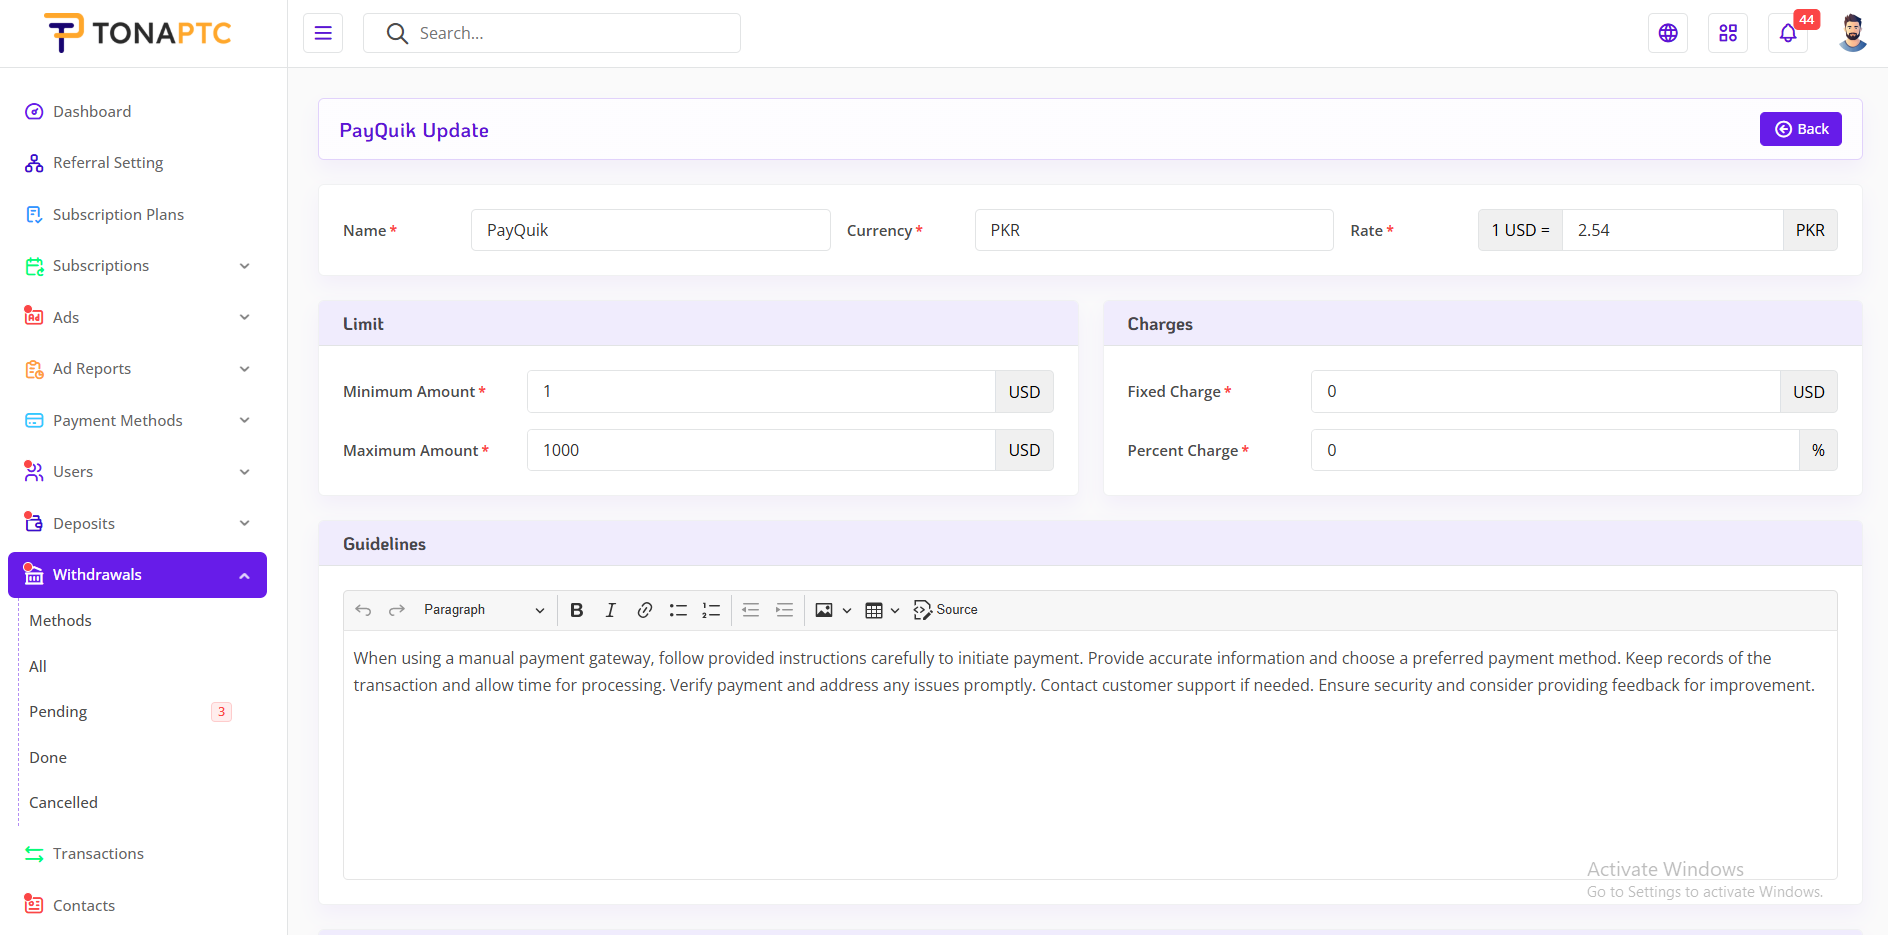Click the Rate field showing 2.54
Image resolution: width=1888 pixels, height=935 pixels.
click(1672, 230)
